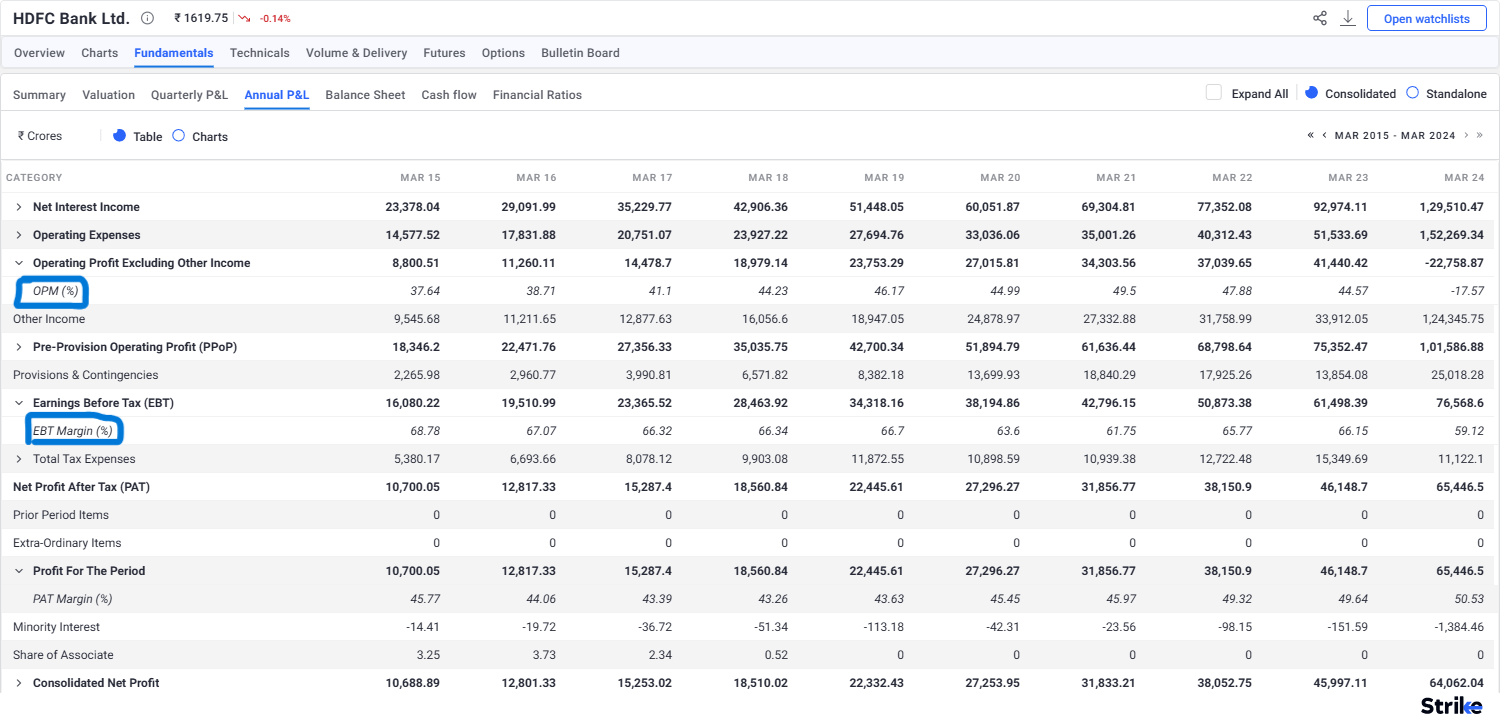Click the info icon next to HDFC Bank Ltd.

(148, 18)
